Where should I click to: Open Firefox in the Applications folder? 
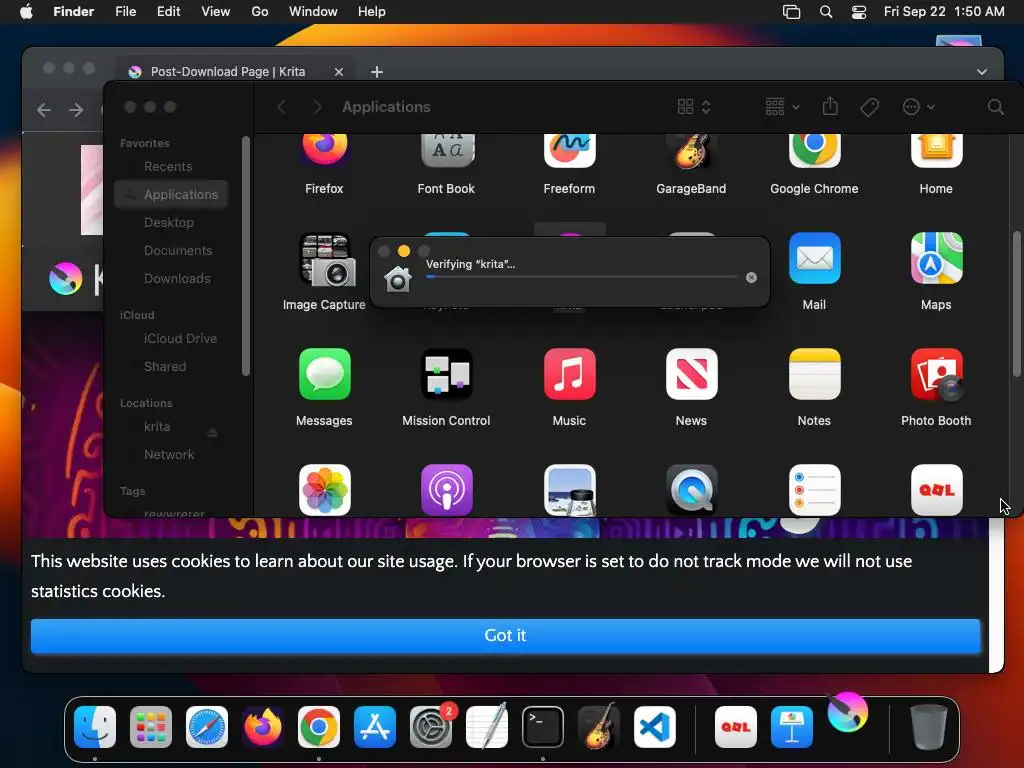tap(325, 150)
